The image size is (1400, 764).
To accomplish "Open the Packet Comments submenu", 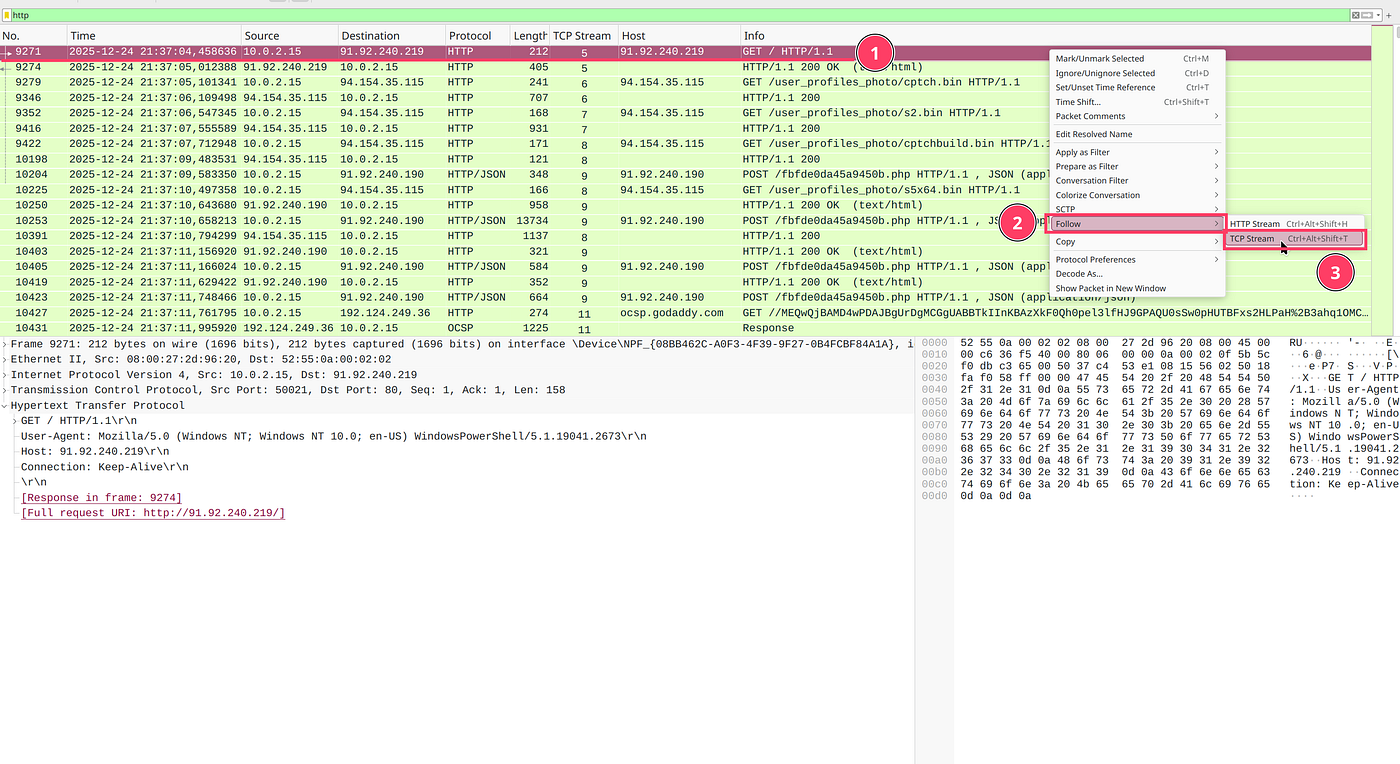I will 1137,116.
